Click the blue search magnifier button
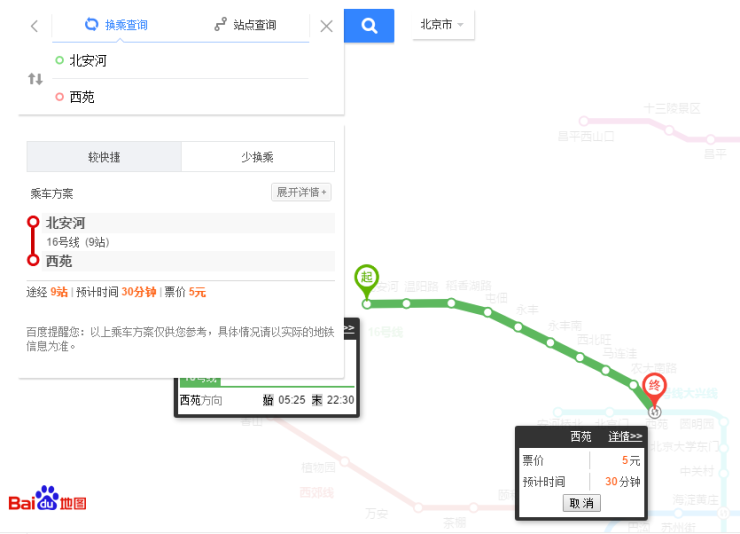 click(368, 26)
